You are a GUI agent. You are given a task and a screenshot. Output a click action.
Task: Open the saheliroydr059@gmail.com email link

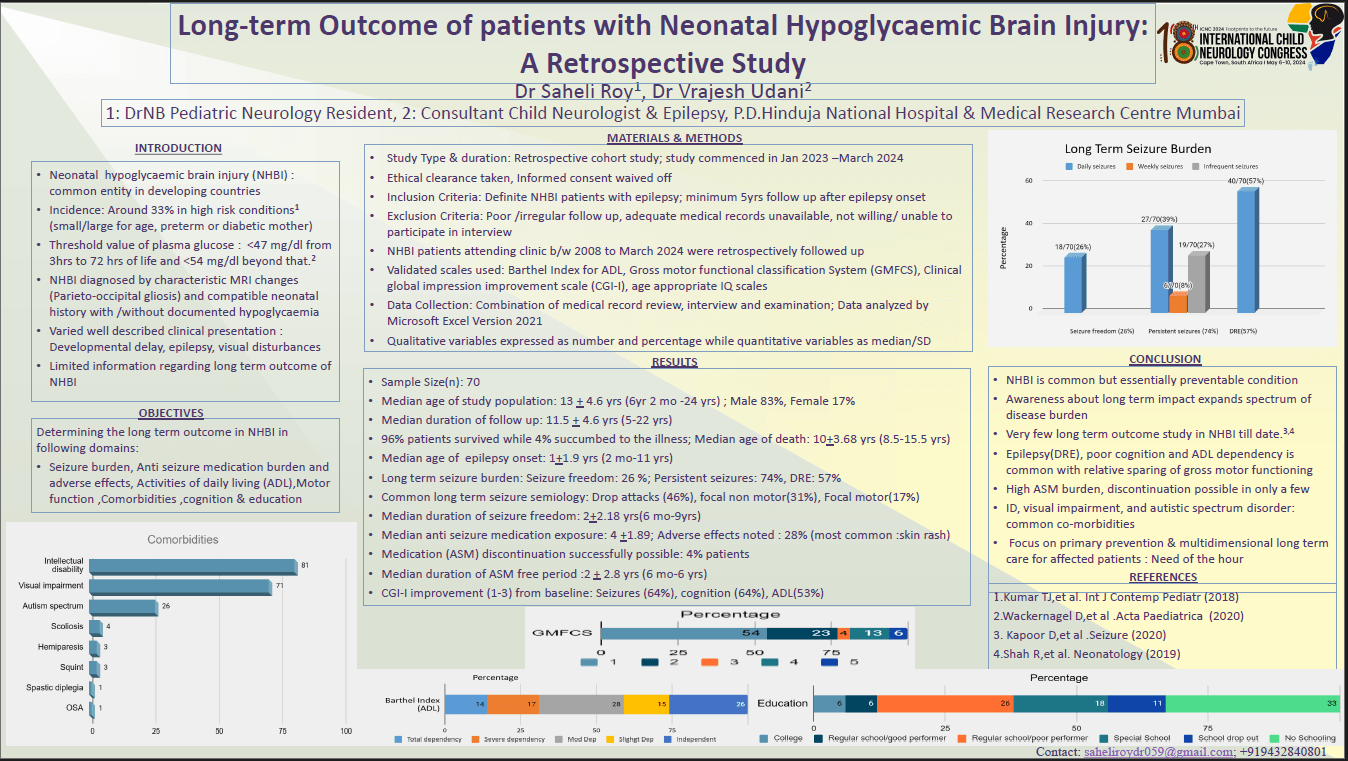[x=1159, y=752]
